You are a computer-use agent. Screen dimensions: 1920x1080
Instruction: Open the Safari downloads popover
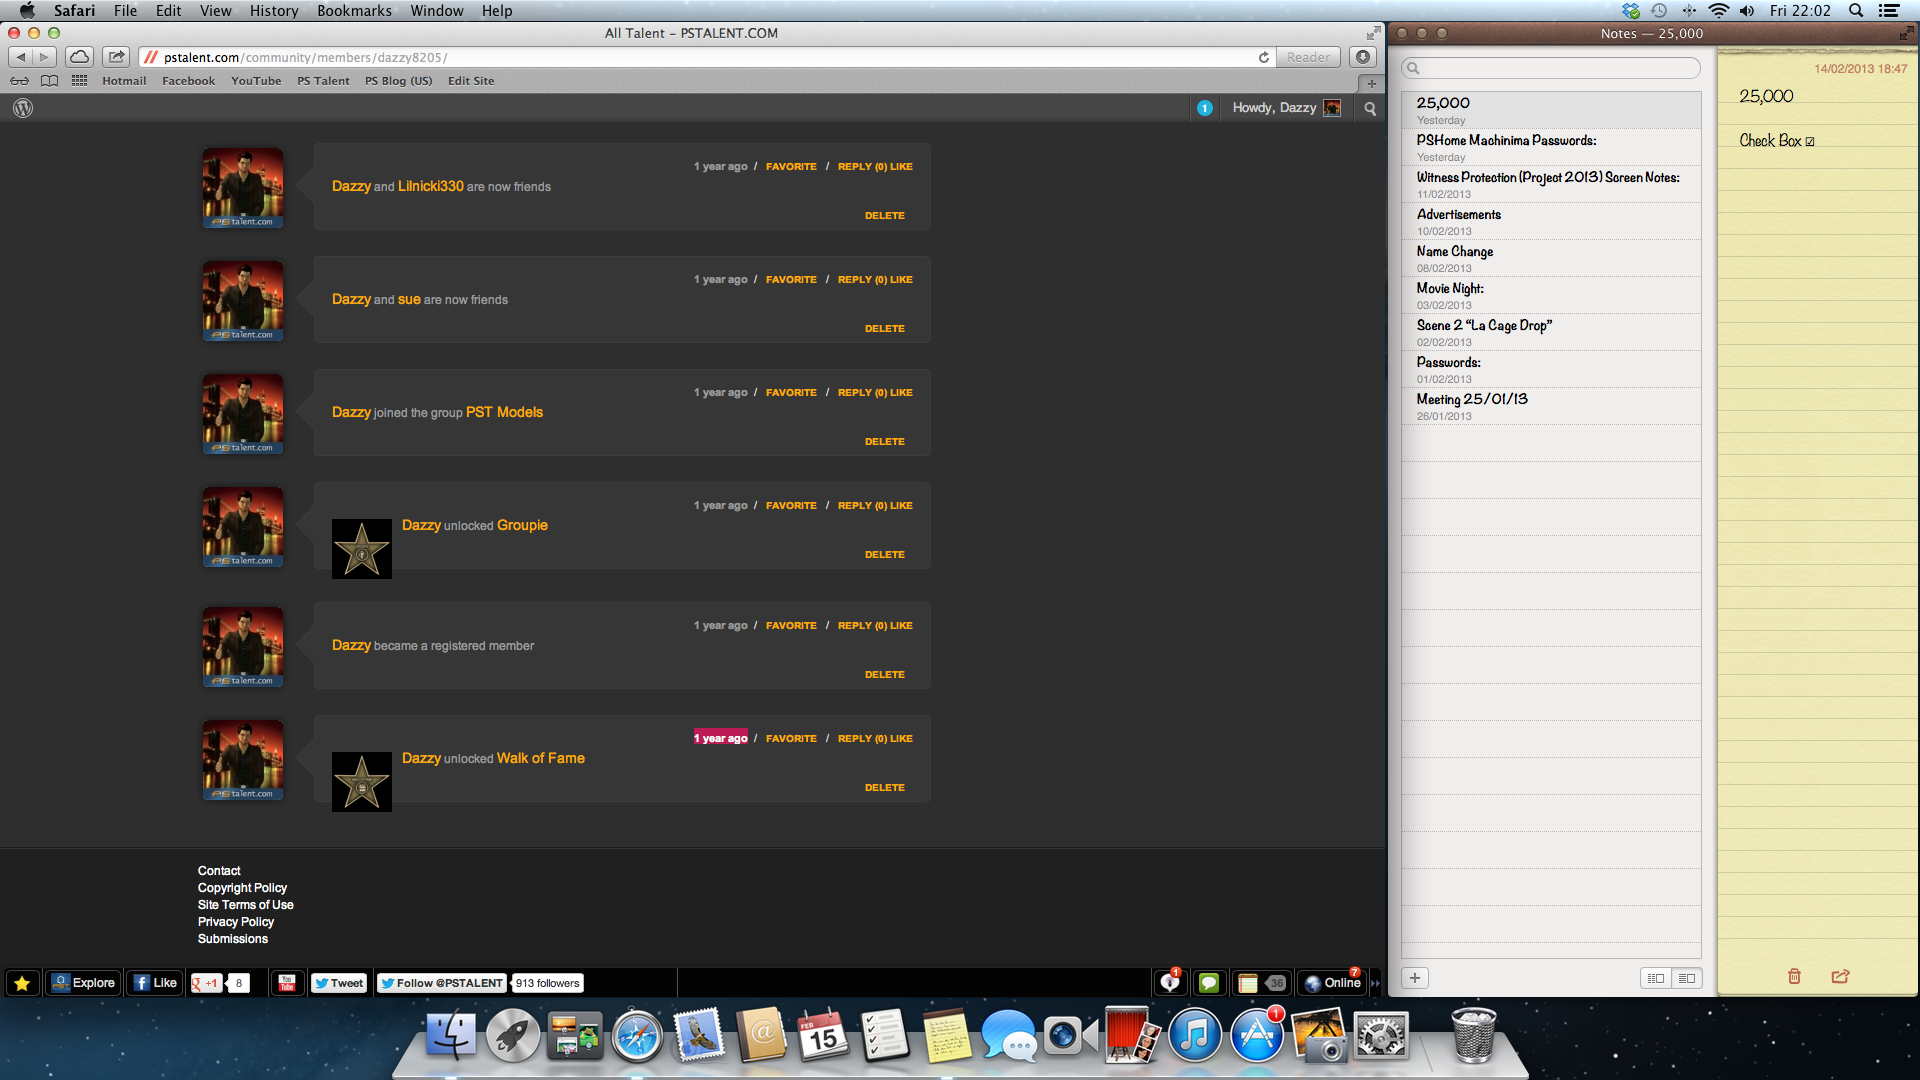1362,57
